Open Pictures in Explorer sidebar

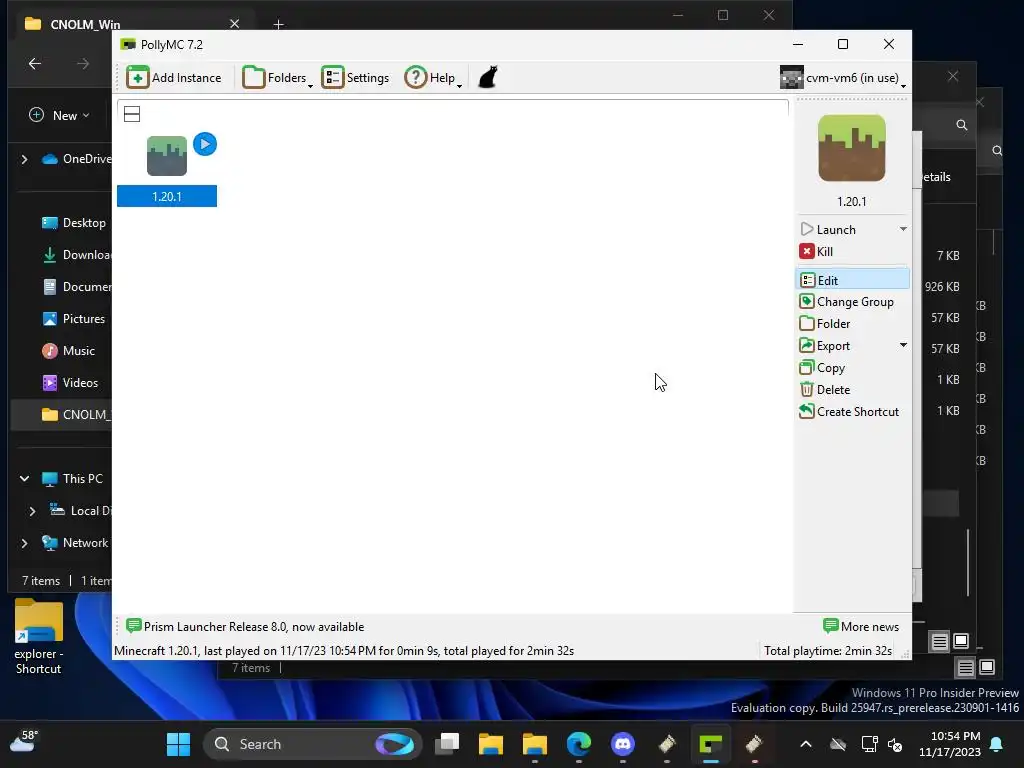coord(74,319)
